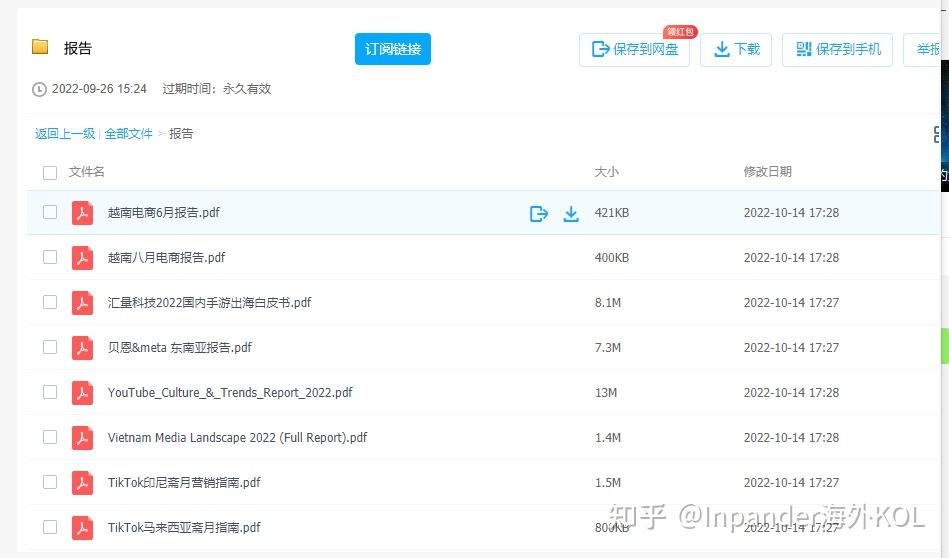
Task: Click the PDF icon for 越南八月电商报告.pdf
Action: click(x=82, y=257)
